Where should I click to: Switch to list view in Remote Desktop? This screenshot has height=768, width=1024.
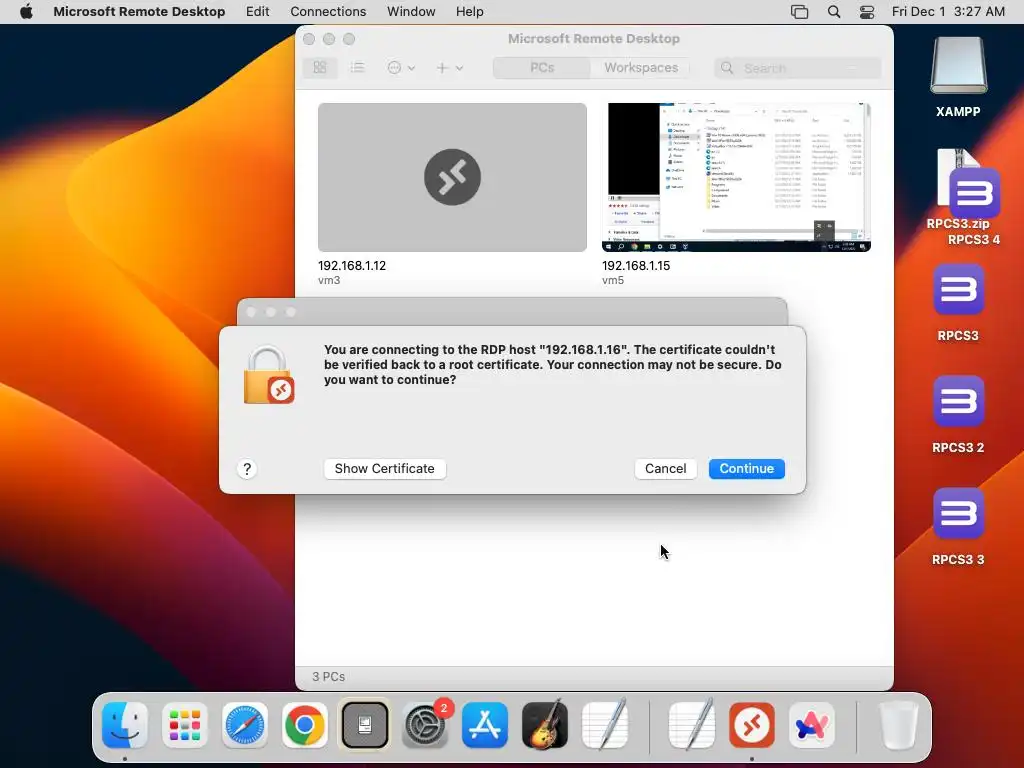pyautogui.click(x=357, y=67)
